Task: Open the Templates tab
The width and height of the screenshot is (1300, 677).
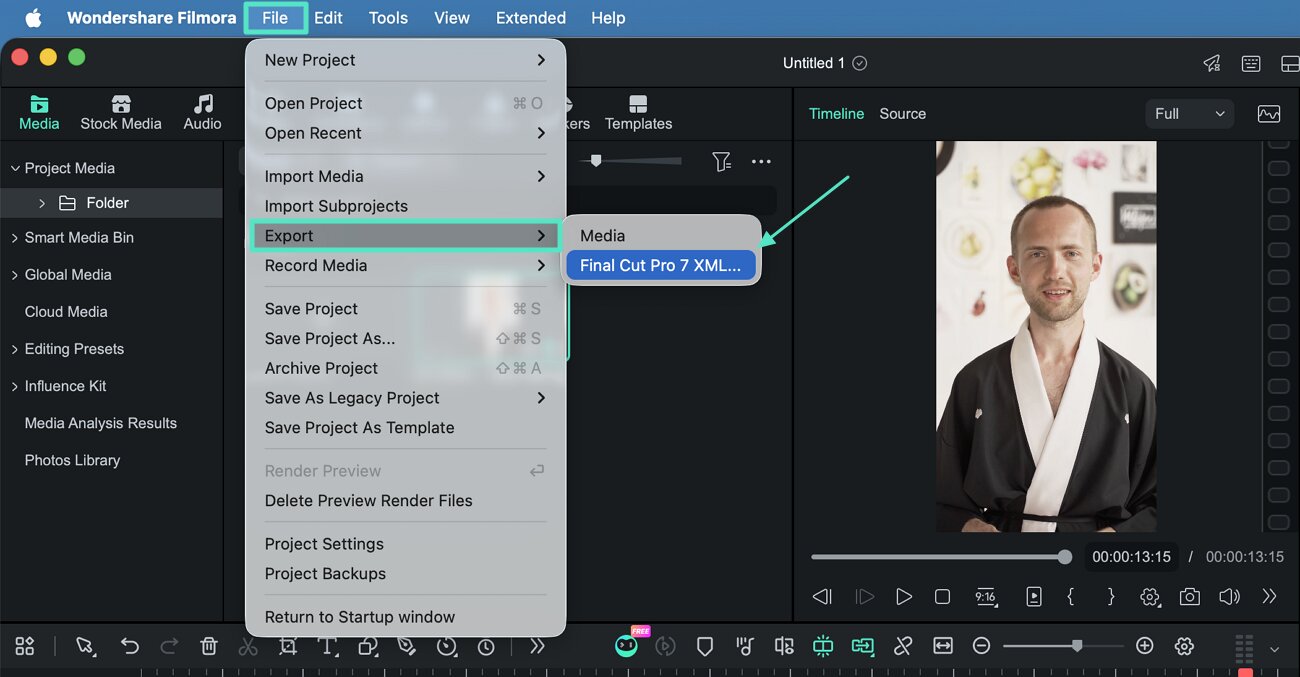Action: point(638,113)
